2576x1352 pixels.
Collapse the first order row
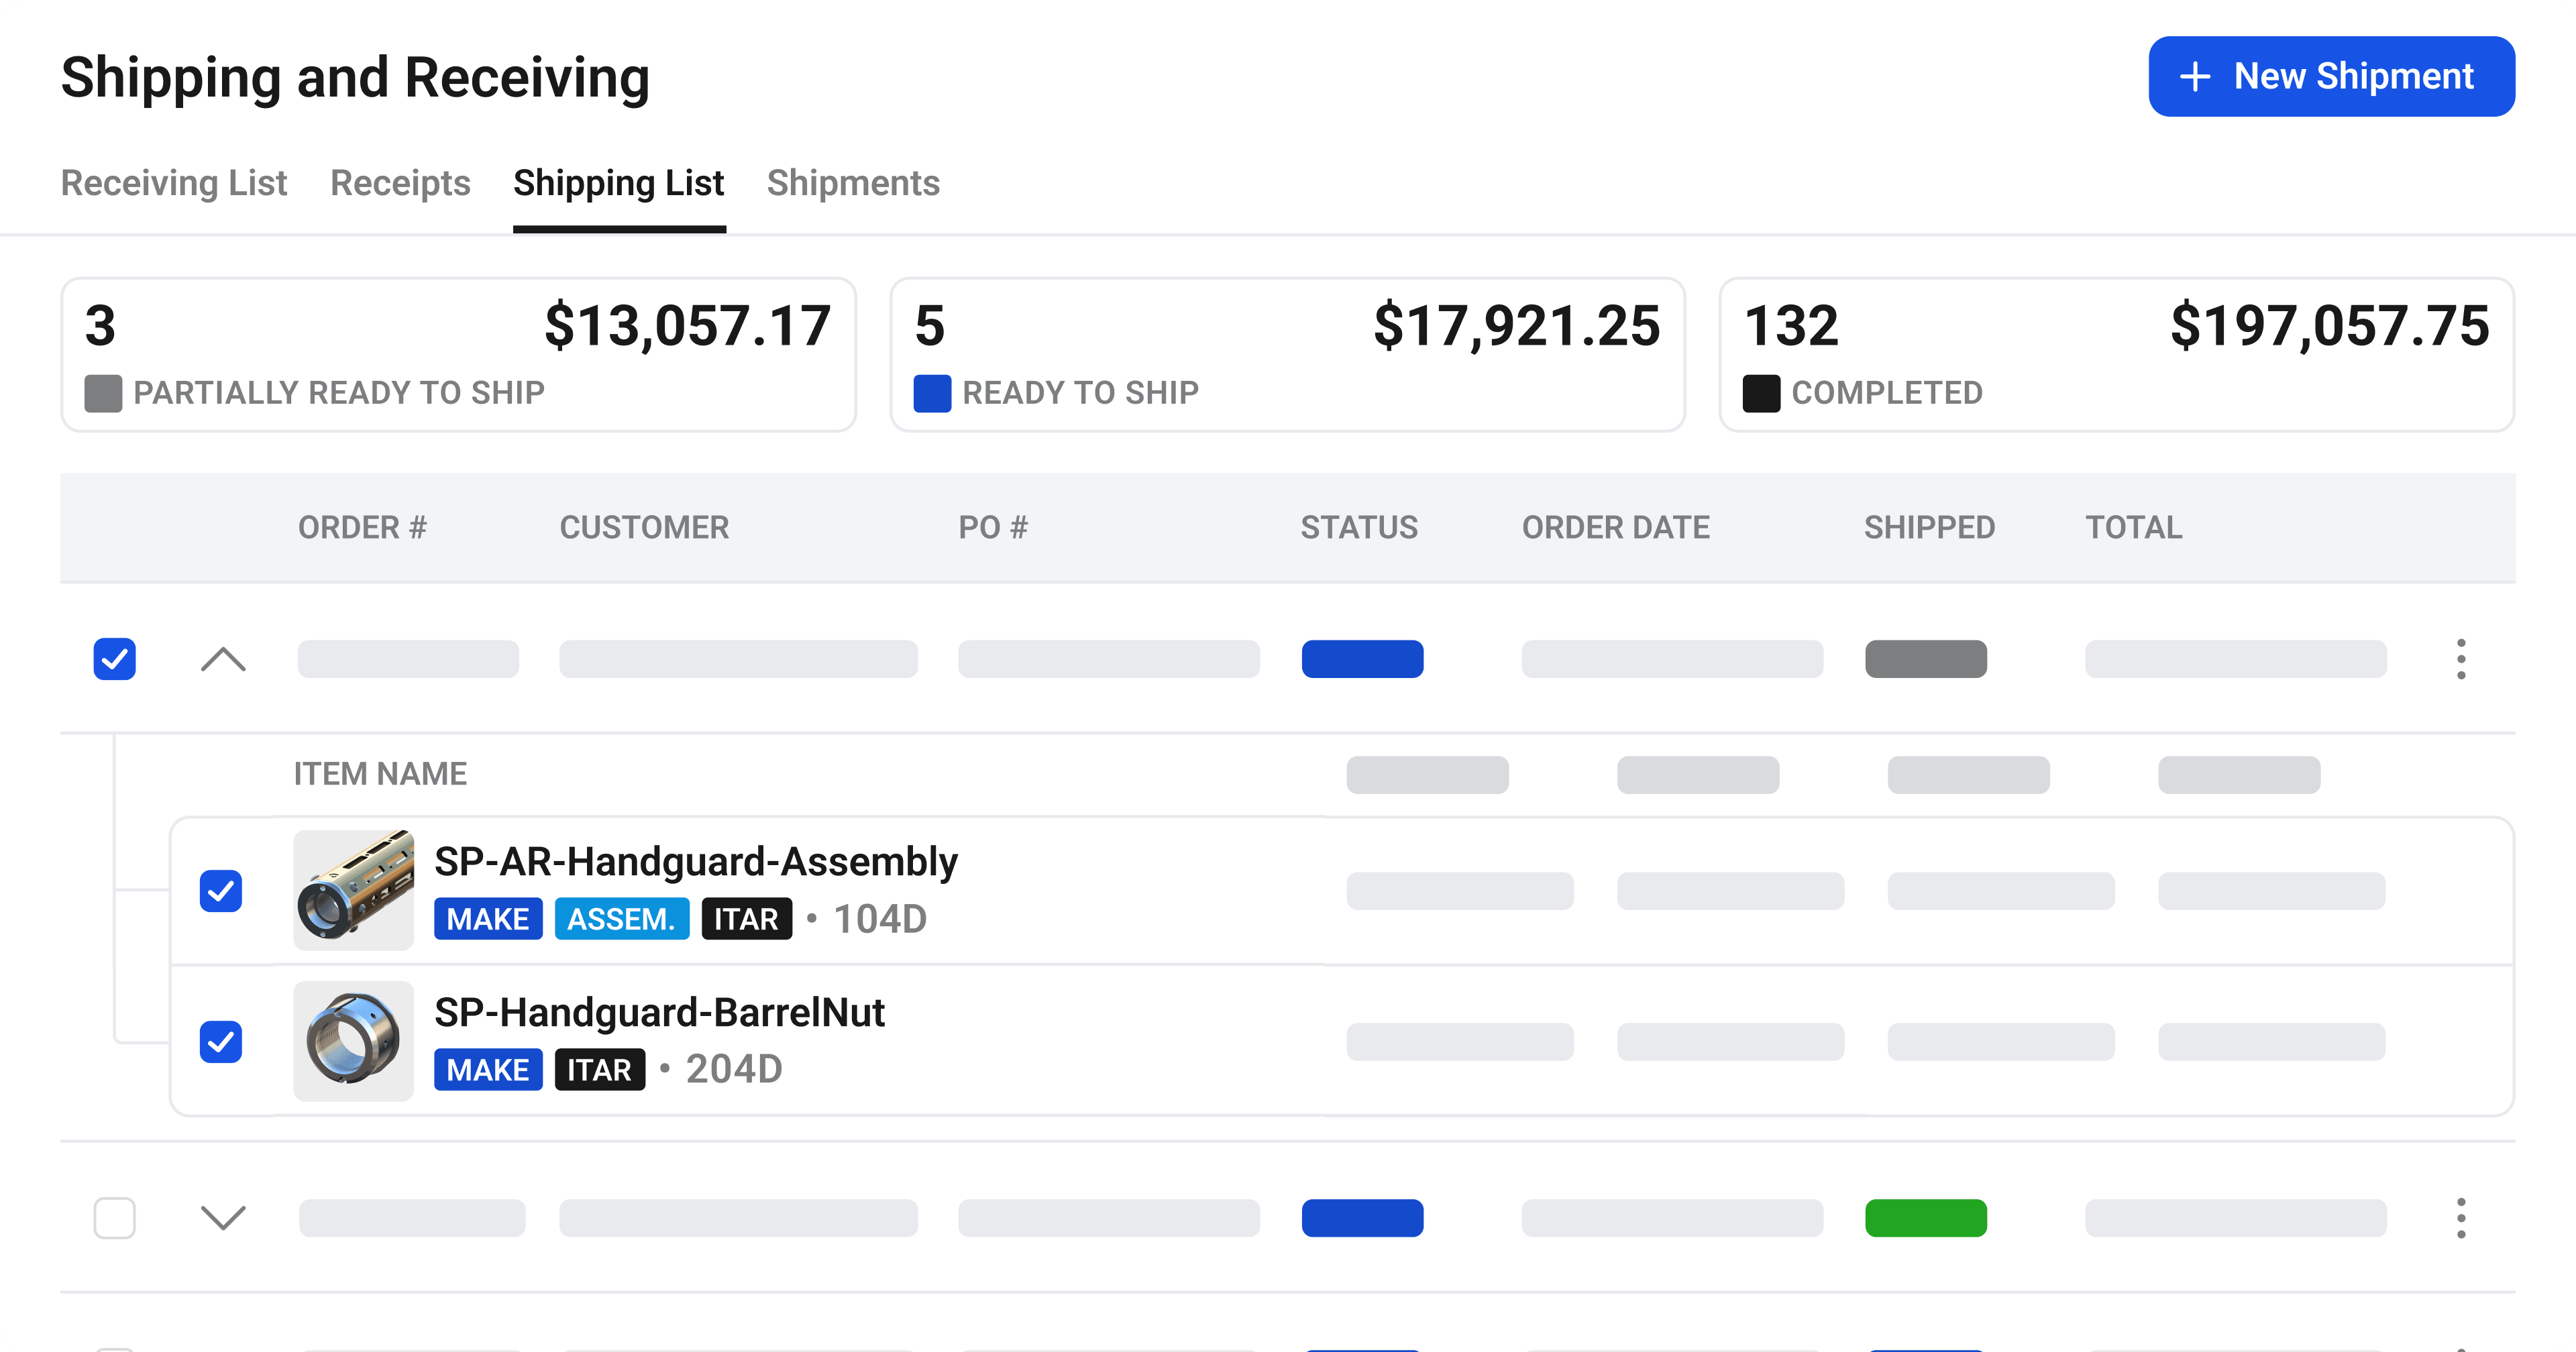(223, 659)
